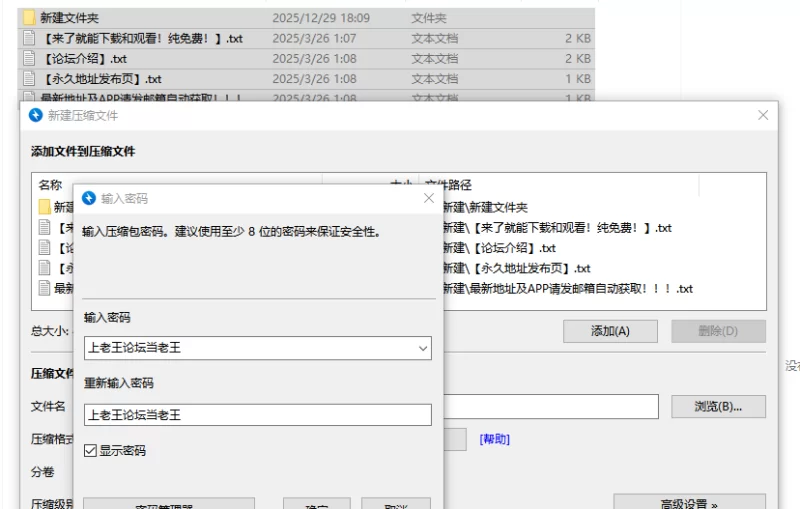Click the 浏览(B)... button
Viewport: 800px width, 509px height.
point(718,406)
